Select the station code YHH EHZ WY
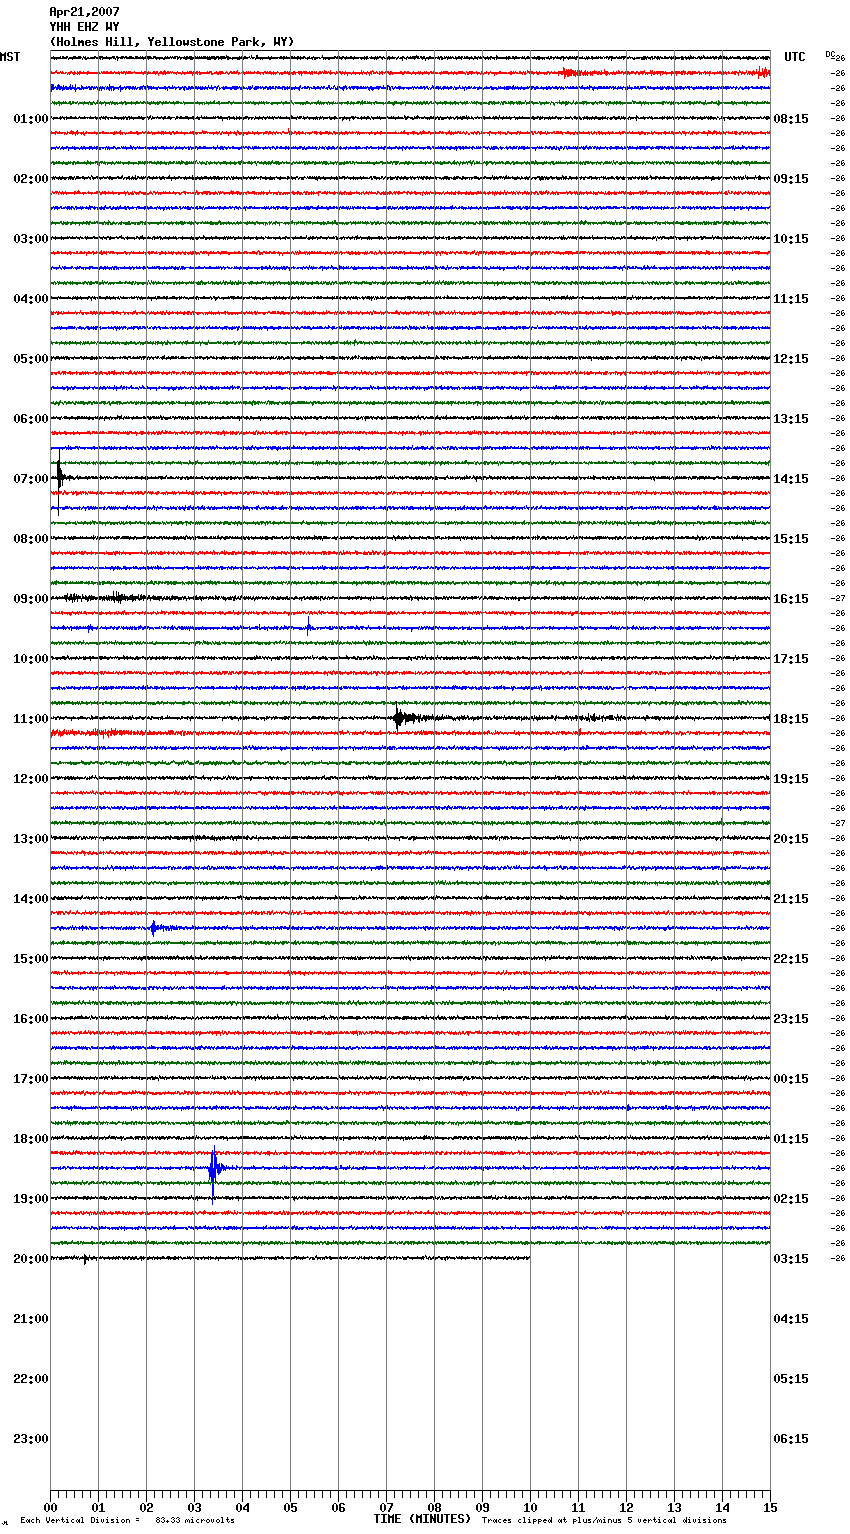The image size is (850, 1534). pyautogui.click(x=84, y=27)
